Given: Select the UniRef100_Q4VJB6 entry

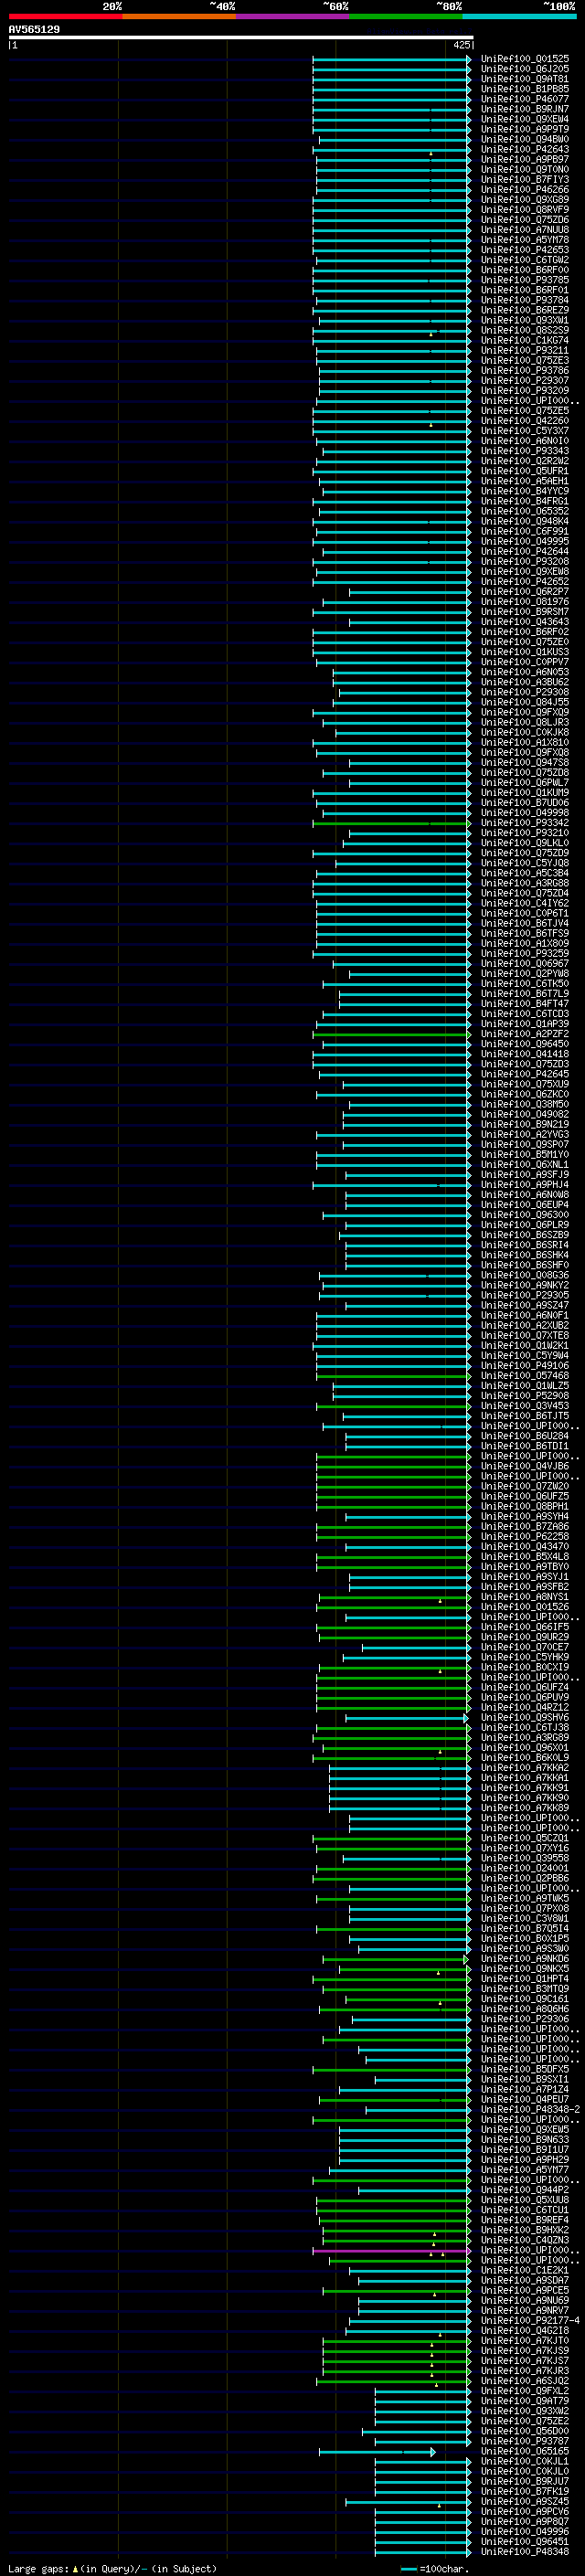Looking at the screenshot, I should (x=525, y=1467).
